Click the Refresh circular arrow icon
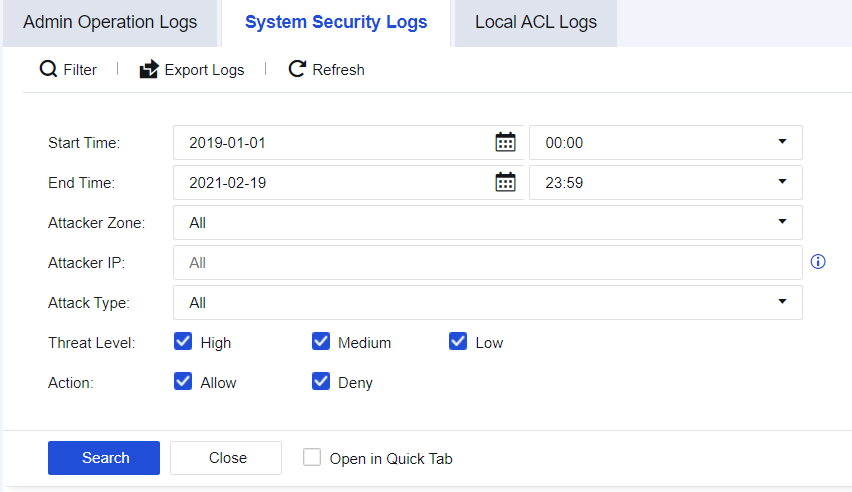Image resolution: width=852 pixels, height=492 pixels. point(296,69)
